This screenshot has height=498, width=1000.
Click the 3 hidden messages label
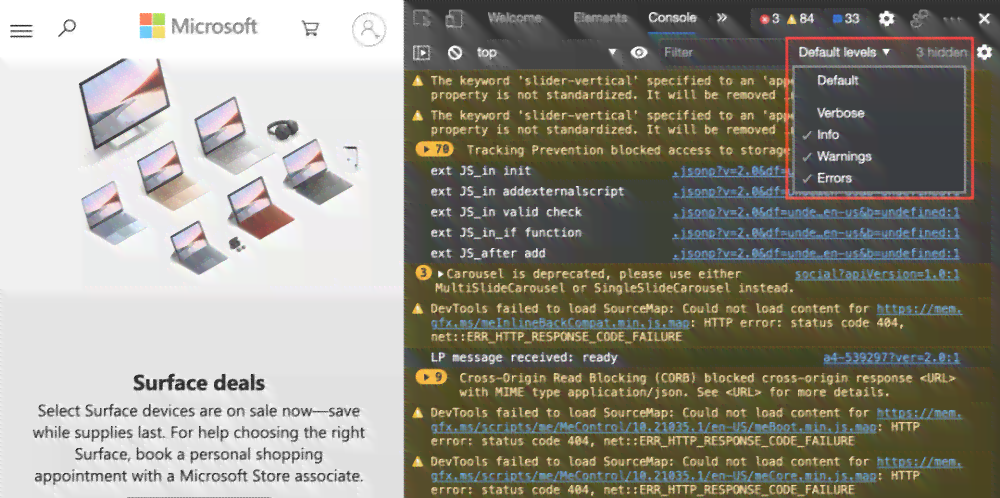click(941, 52)
